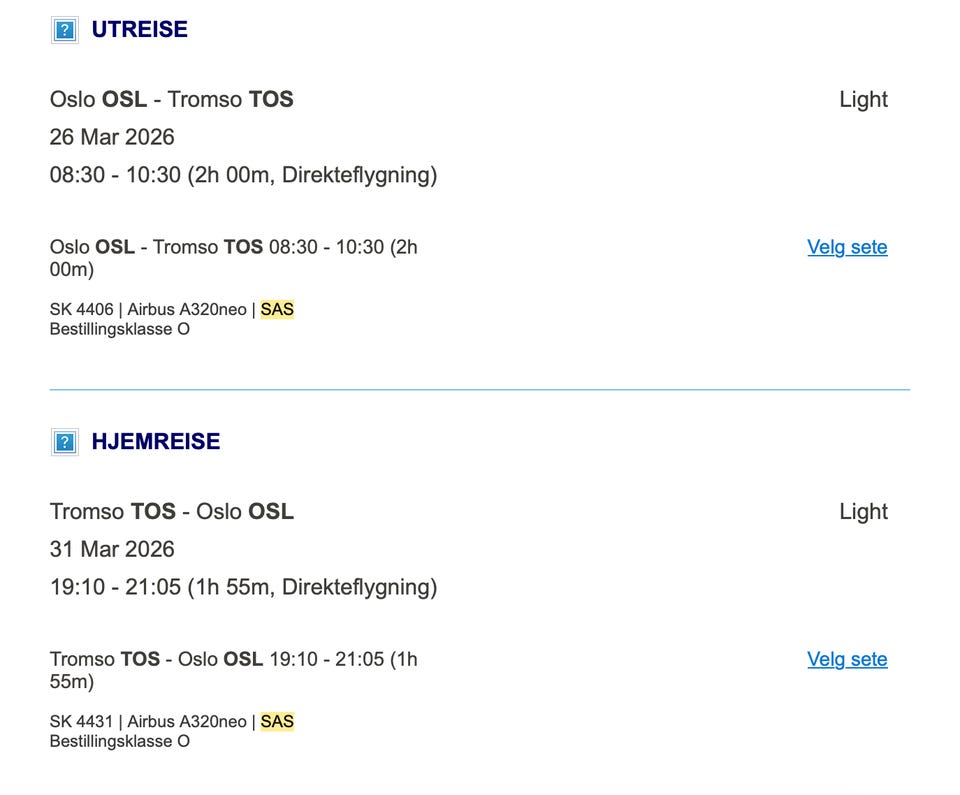
Task: Click highlighted SAS on flight SK 4431
Action: pos(277,722)
